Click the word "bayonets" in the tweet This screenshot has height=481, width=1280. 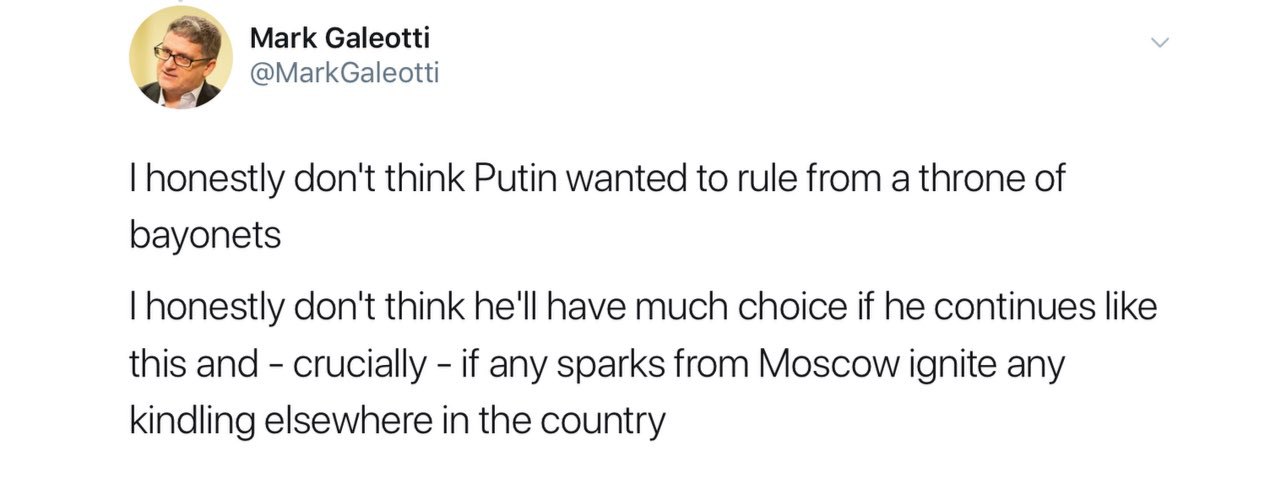point(204,235)
